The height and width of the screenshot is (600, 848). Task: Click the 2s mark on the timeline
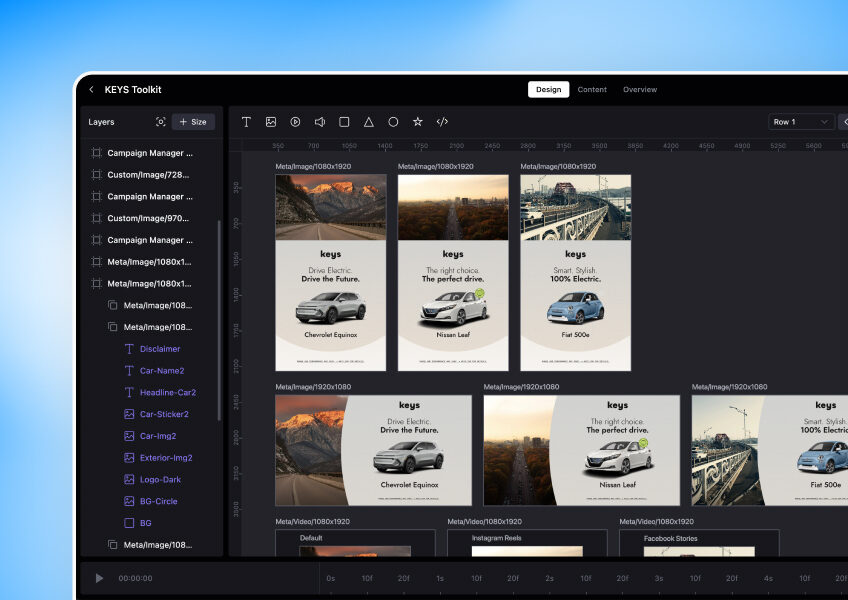click(549, 578)
